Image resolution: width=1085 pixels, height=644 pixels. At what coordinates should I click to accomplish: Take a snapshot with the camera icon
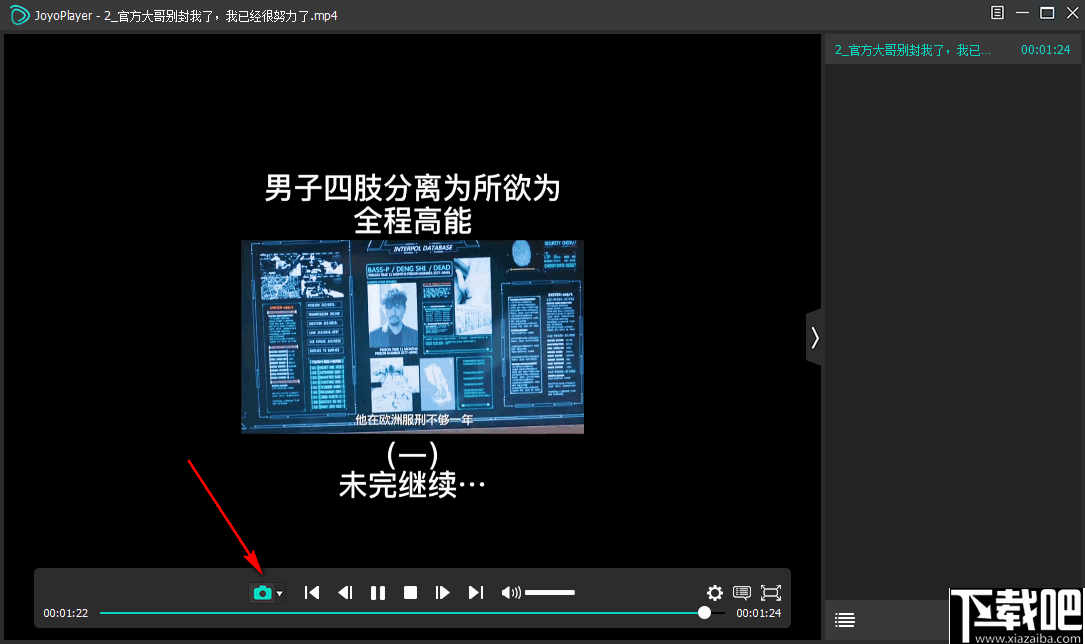coord(260,592)
